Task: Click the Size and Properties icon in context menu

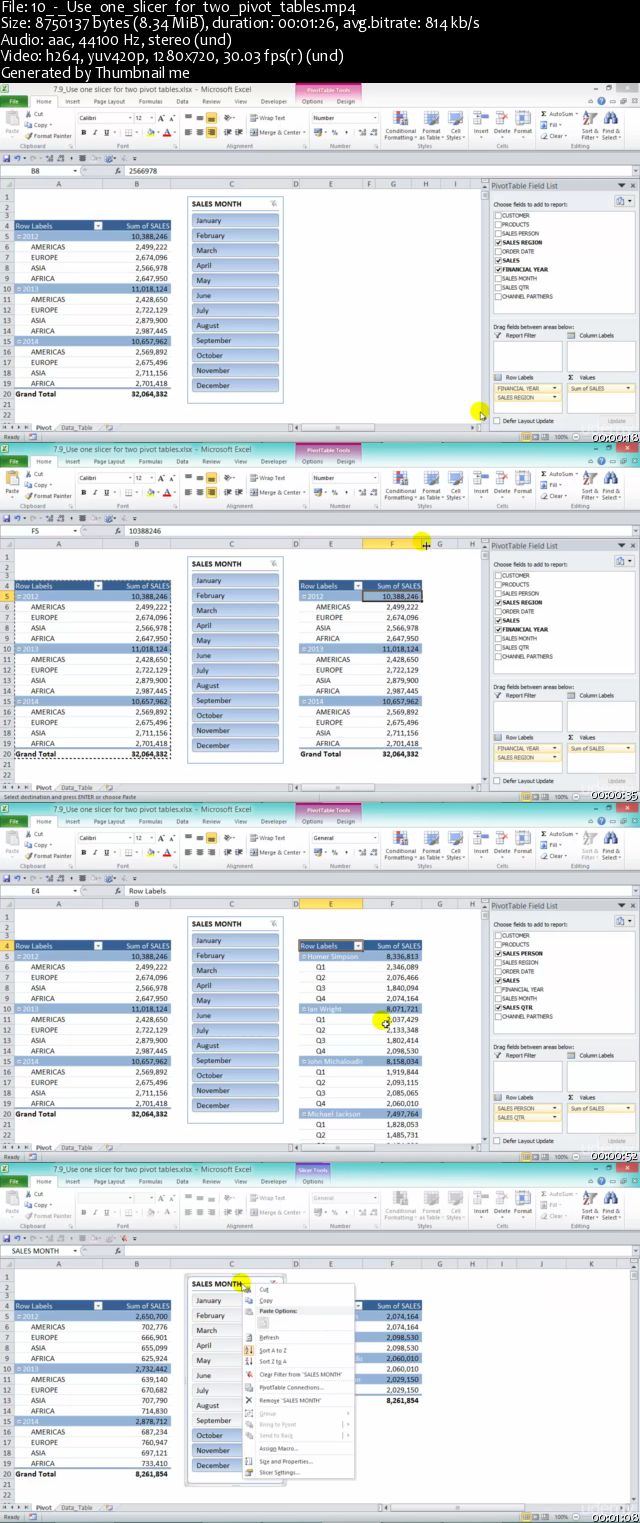Action: click(249, 1461)
